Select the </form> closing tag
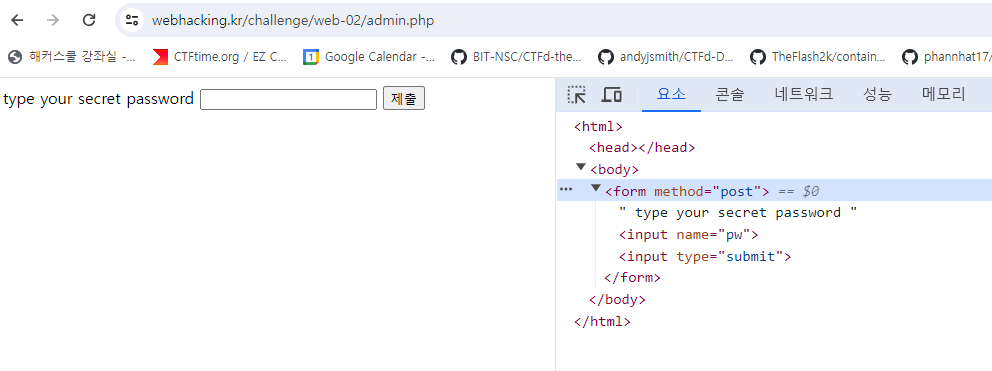Screen dimensions: 992x371 point(633,278)
